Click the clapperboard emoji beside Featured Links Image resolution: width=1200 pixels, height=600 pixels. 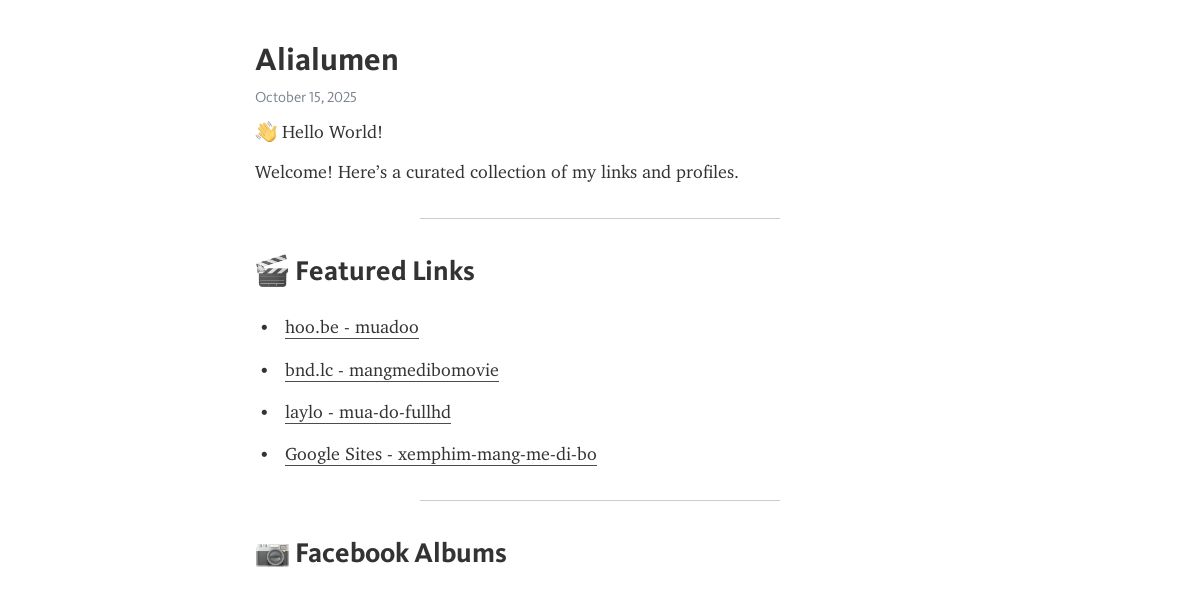272,271
